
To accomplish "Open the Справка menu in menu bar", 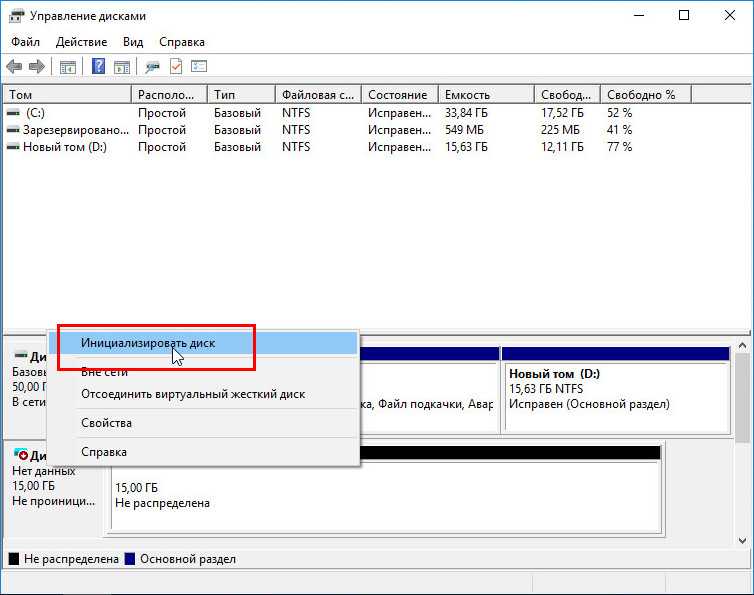I will [x=182, y=42].
